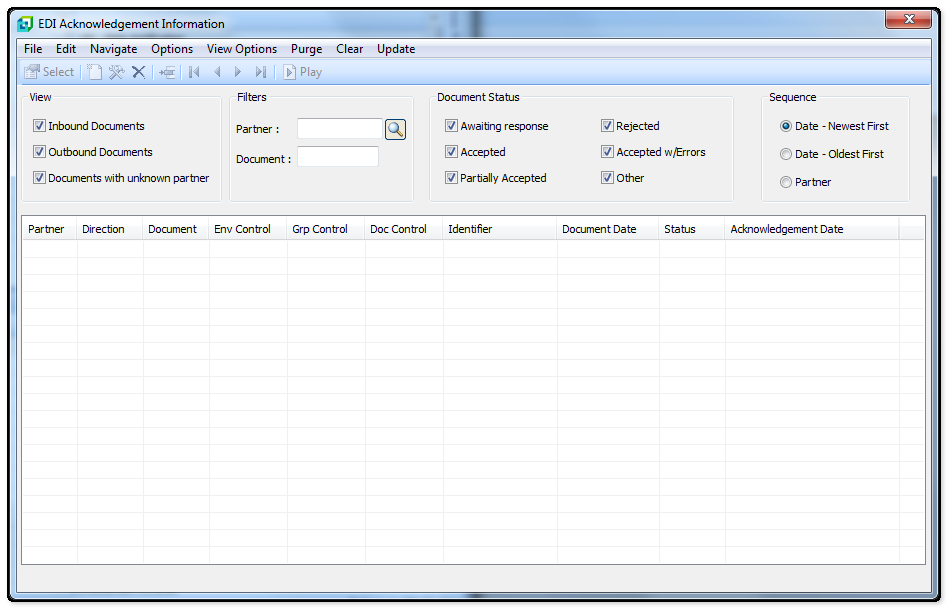Image resolution: width=948 pixels, height=609 pixels.
Task: Disable the Accepted w/Errors checkbox
Action: [x=607, y=152]
